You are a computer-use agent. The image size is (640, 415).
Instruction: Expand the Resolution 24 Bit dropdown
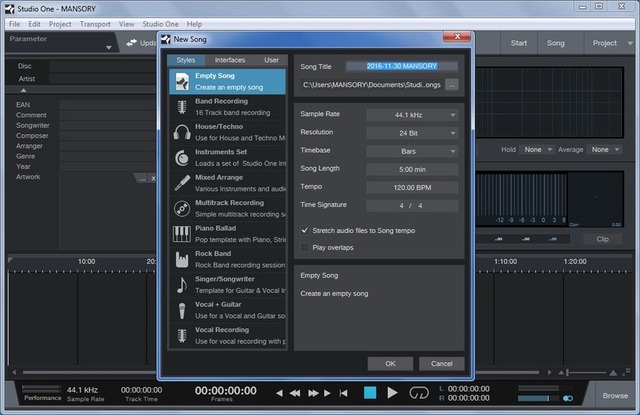412,132
